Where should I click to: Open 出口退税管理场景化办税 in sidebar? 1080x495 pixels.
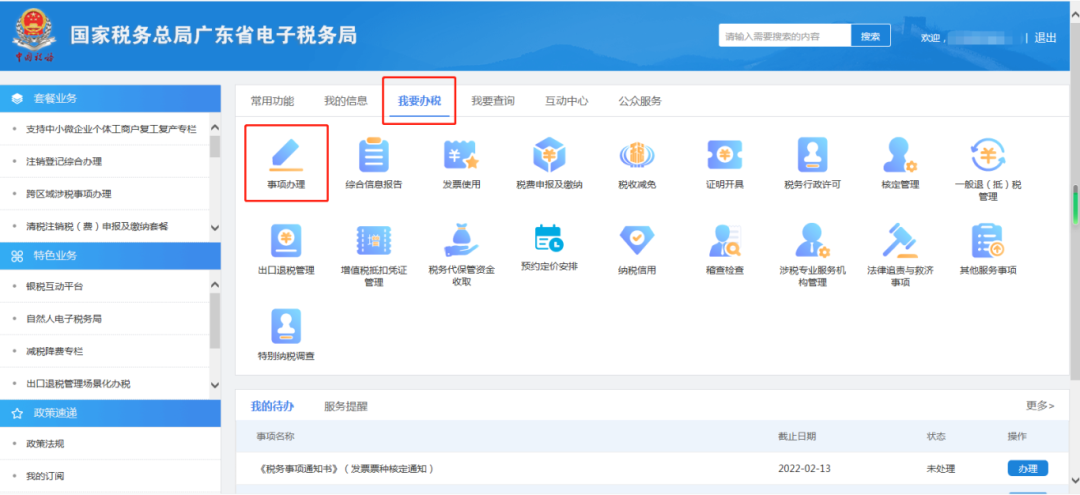78,383
